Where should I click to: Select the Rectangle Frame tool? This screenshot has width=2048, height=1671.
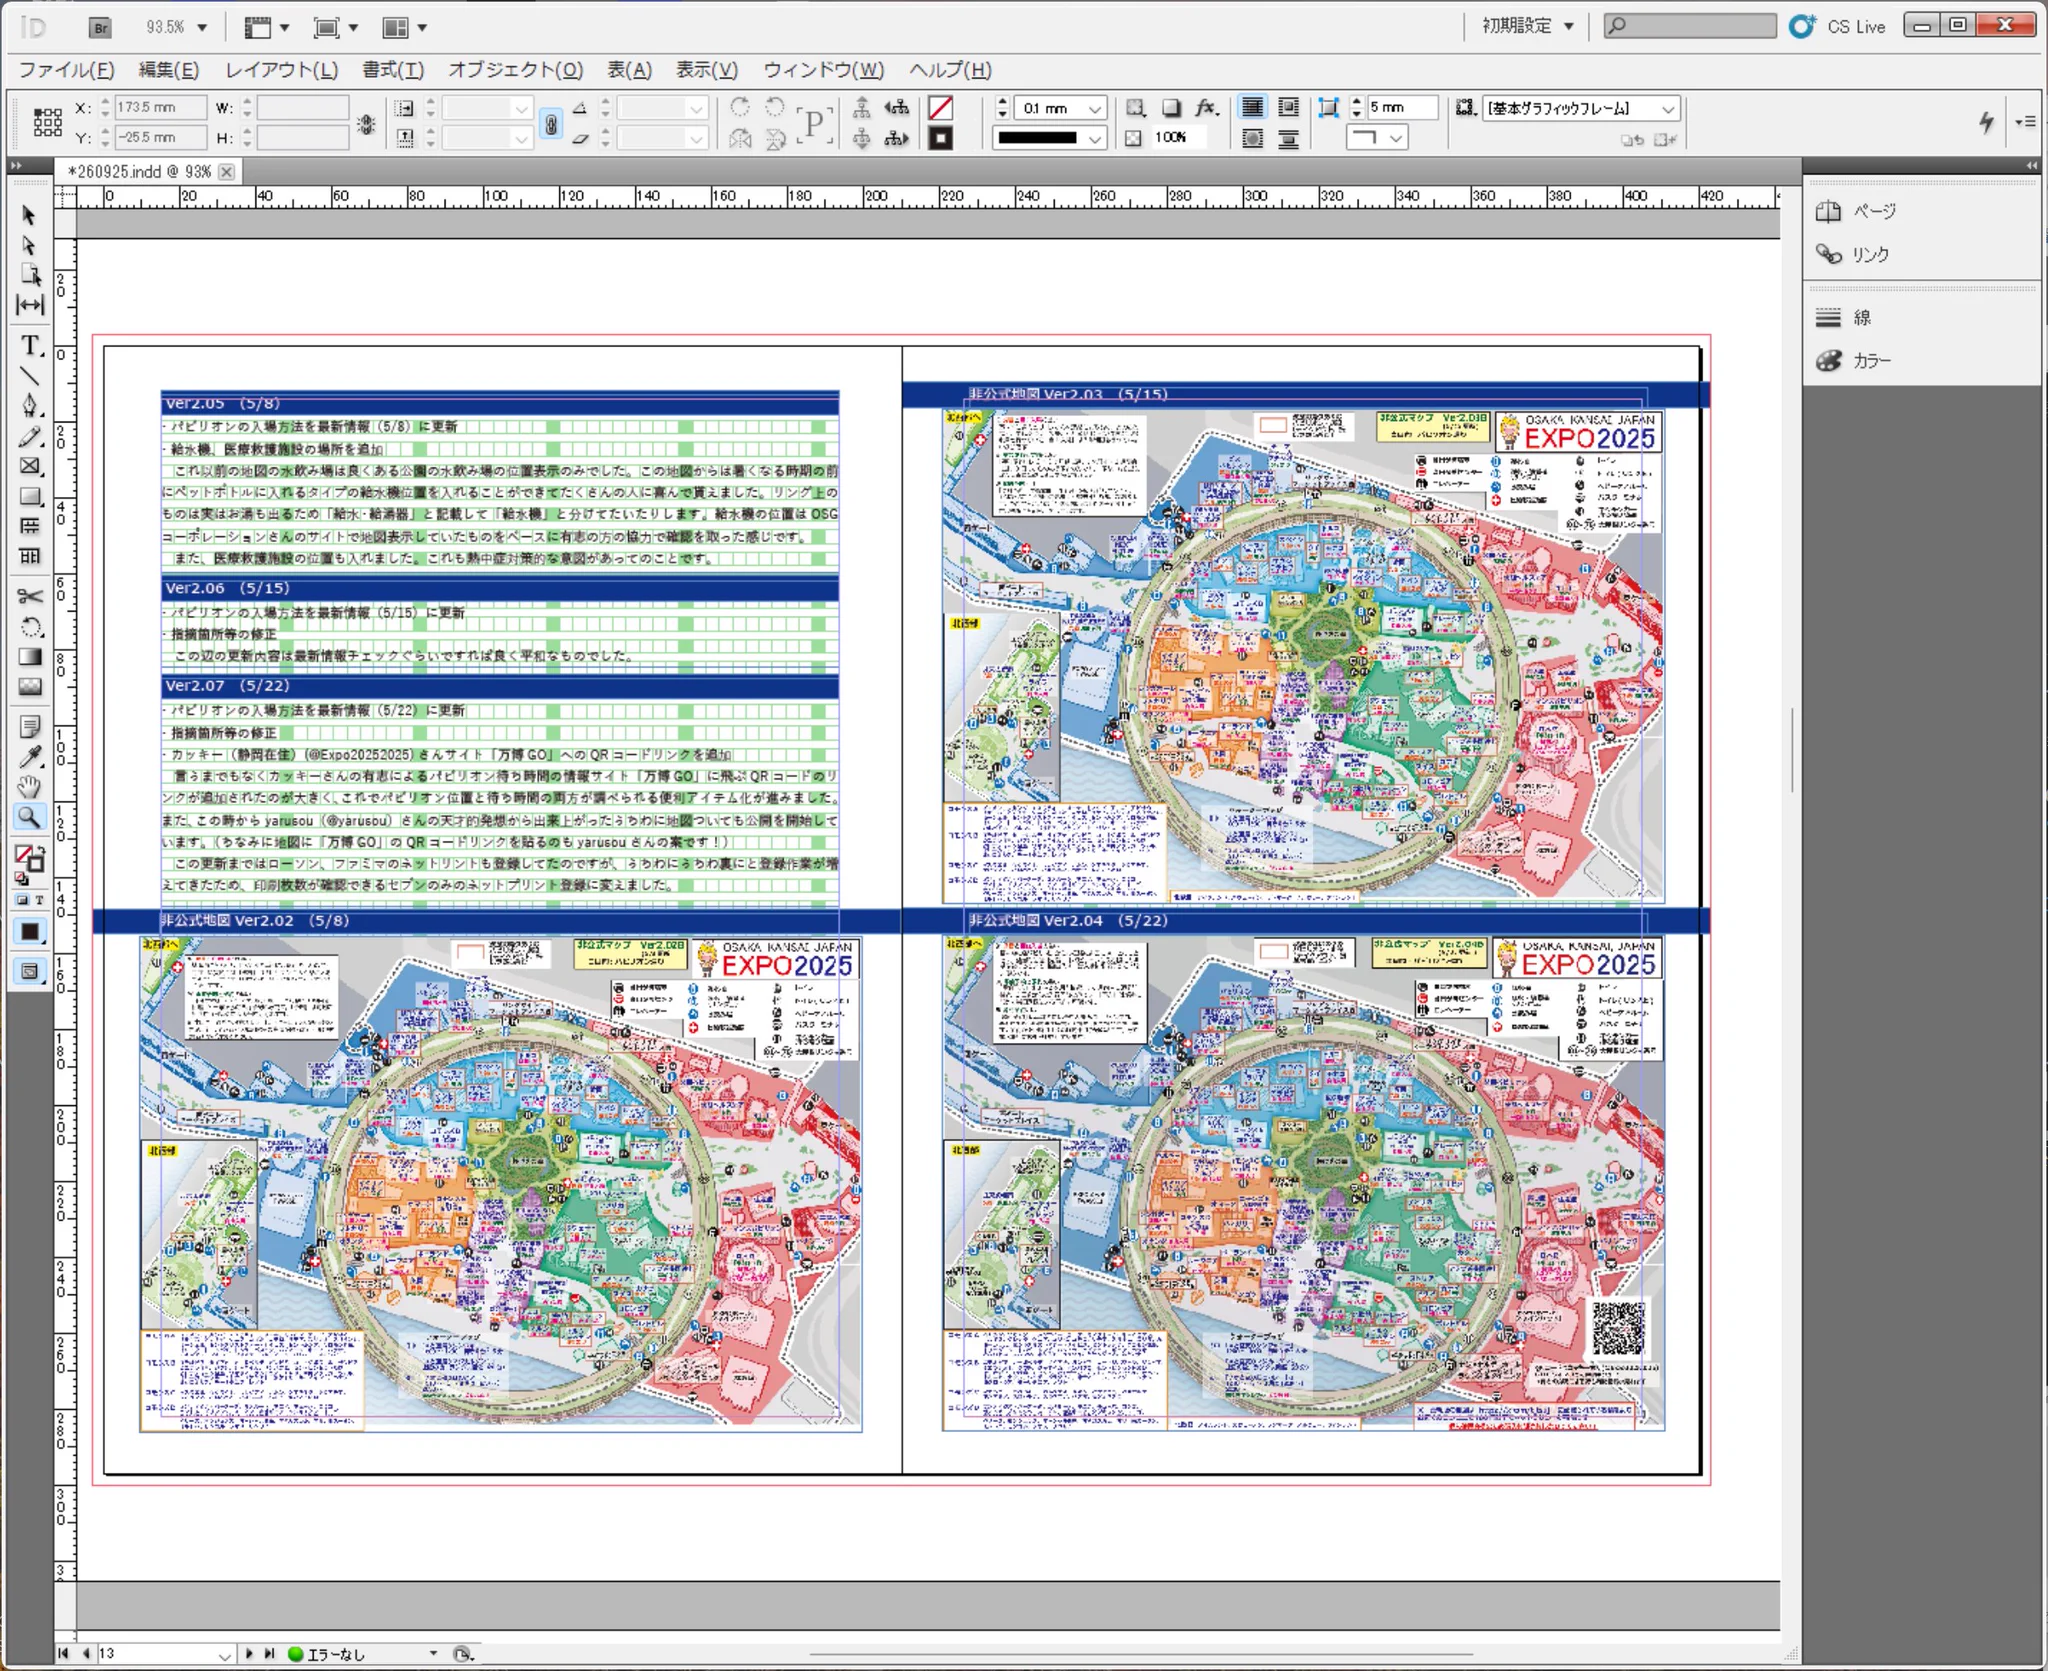coord(30,466)
